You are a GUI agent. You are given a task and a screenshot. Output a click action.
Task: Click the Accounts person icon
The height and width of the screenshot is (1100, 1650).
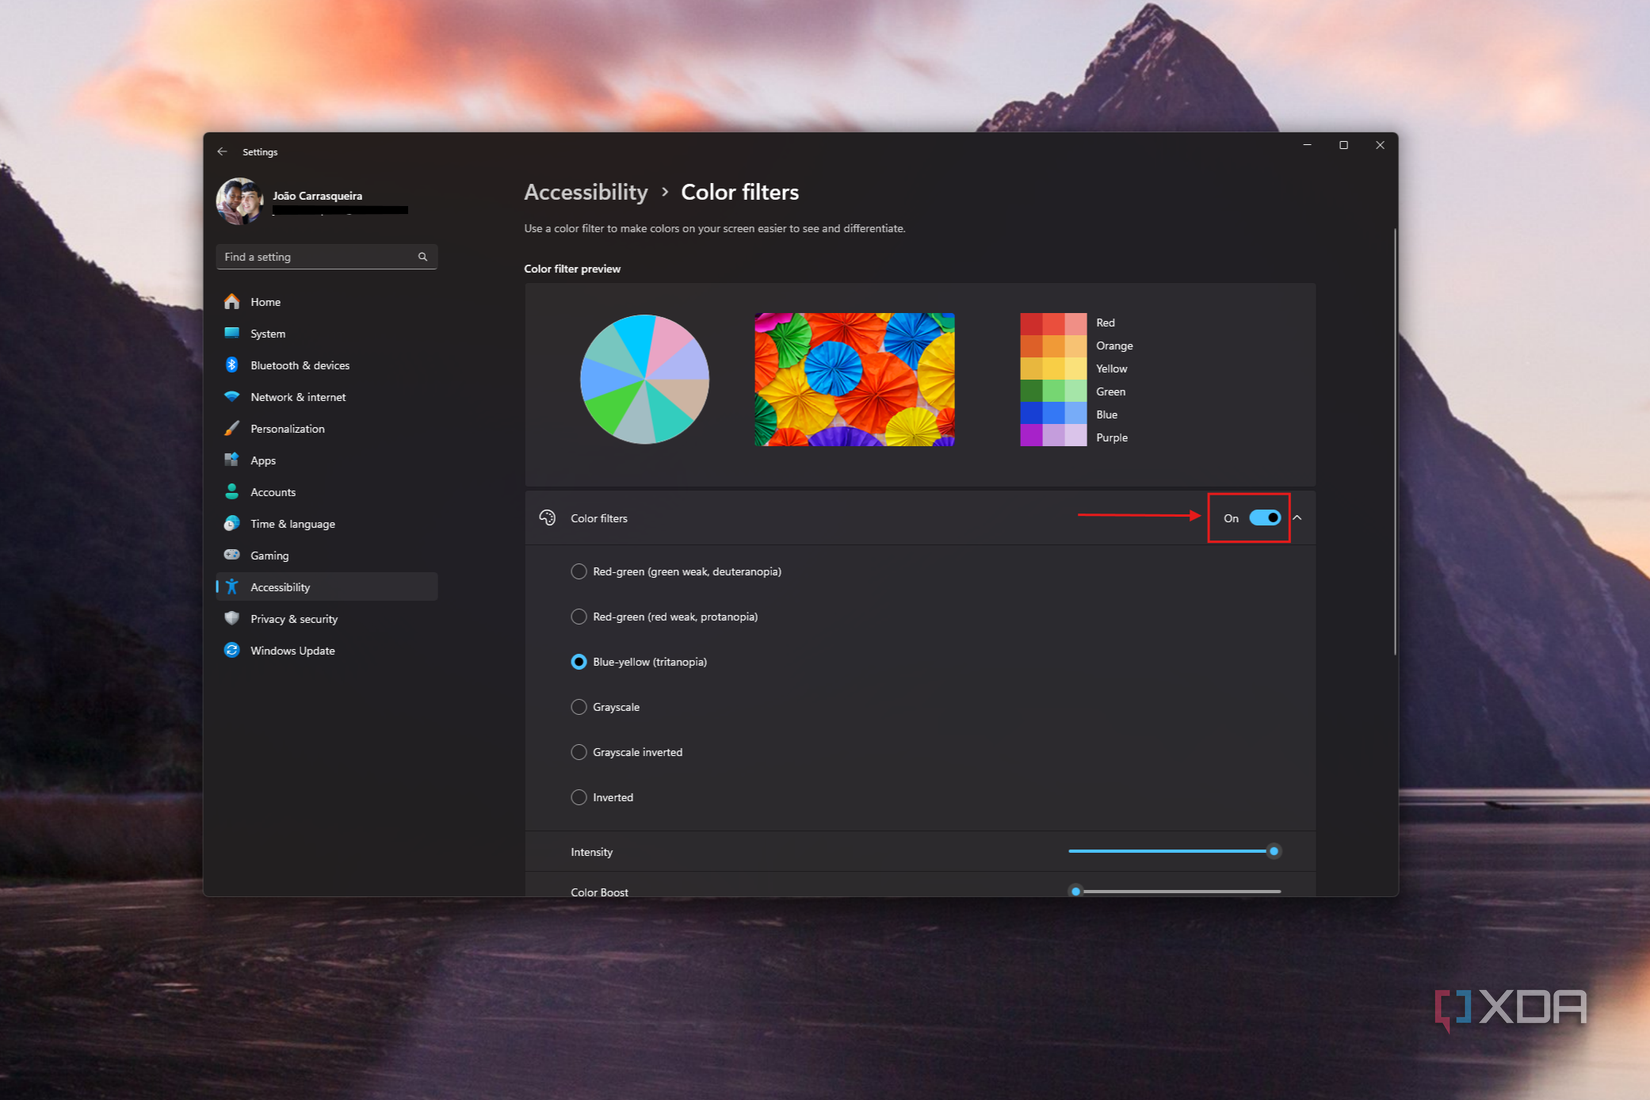point(232,492)
